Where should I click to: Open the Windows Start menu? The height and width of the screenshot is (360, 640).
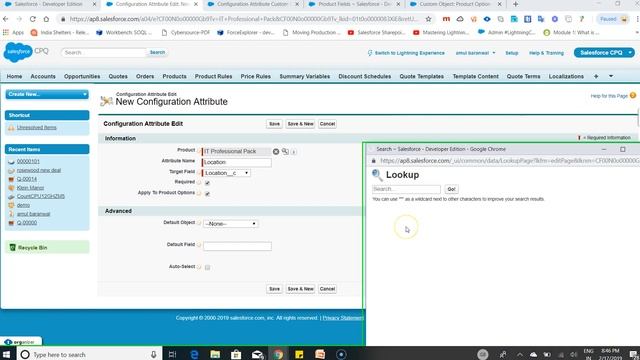point(7,354)
